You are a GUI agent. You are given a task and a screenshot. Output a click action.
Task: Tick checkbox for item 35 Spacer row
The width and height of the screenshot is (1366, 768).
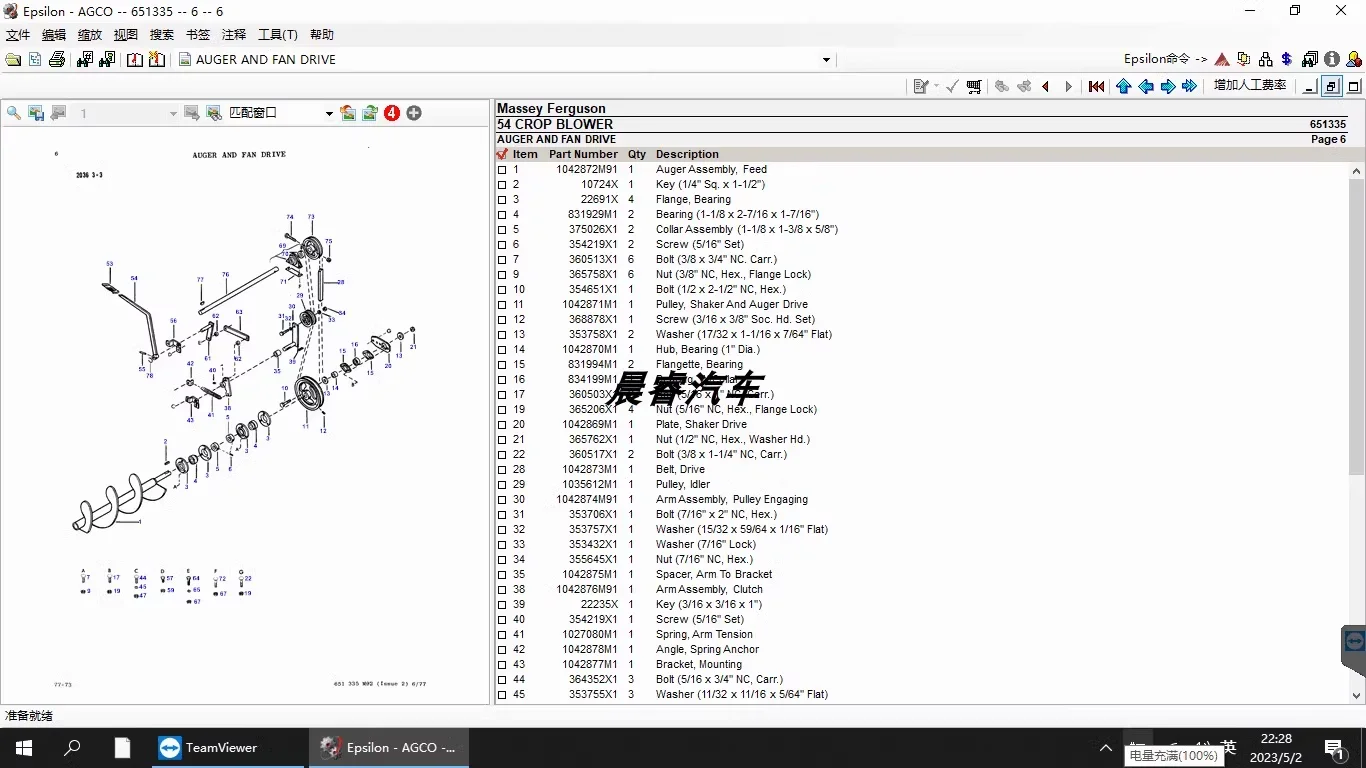(502, 575)
